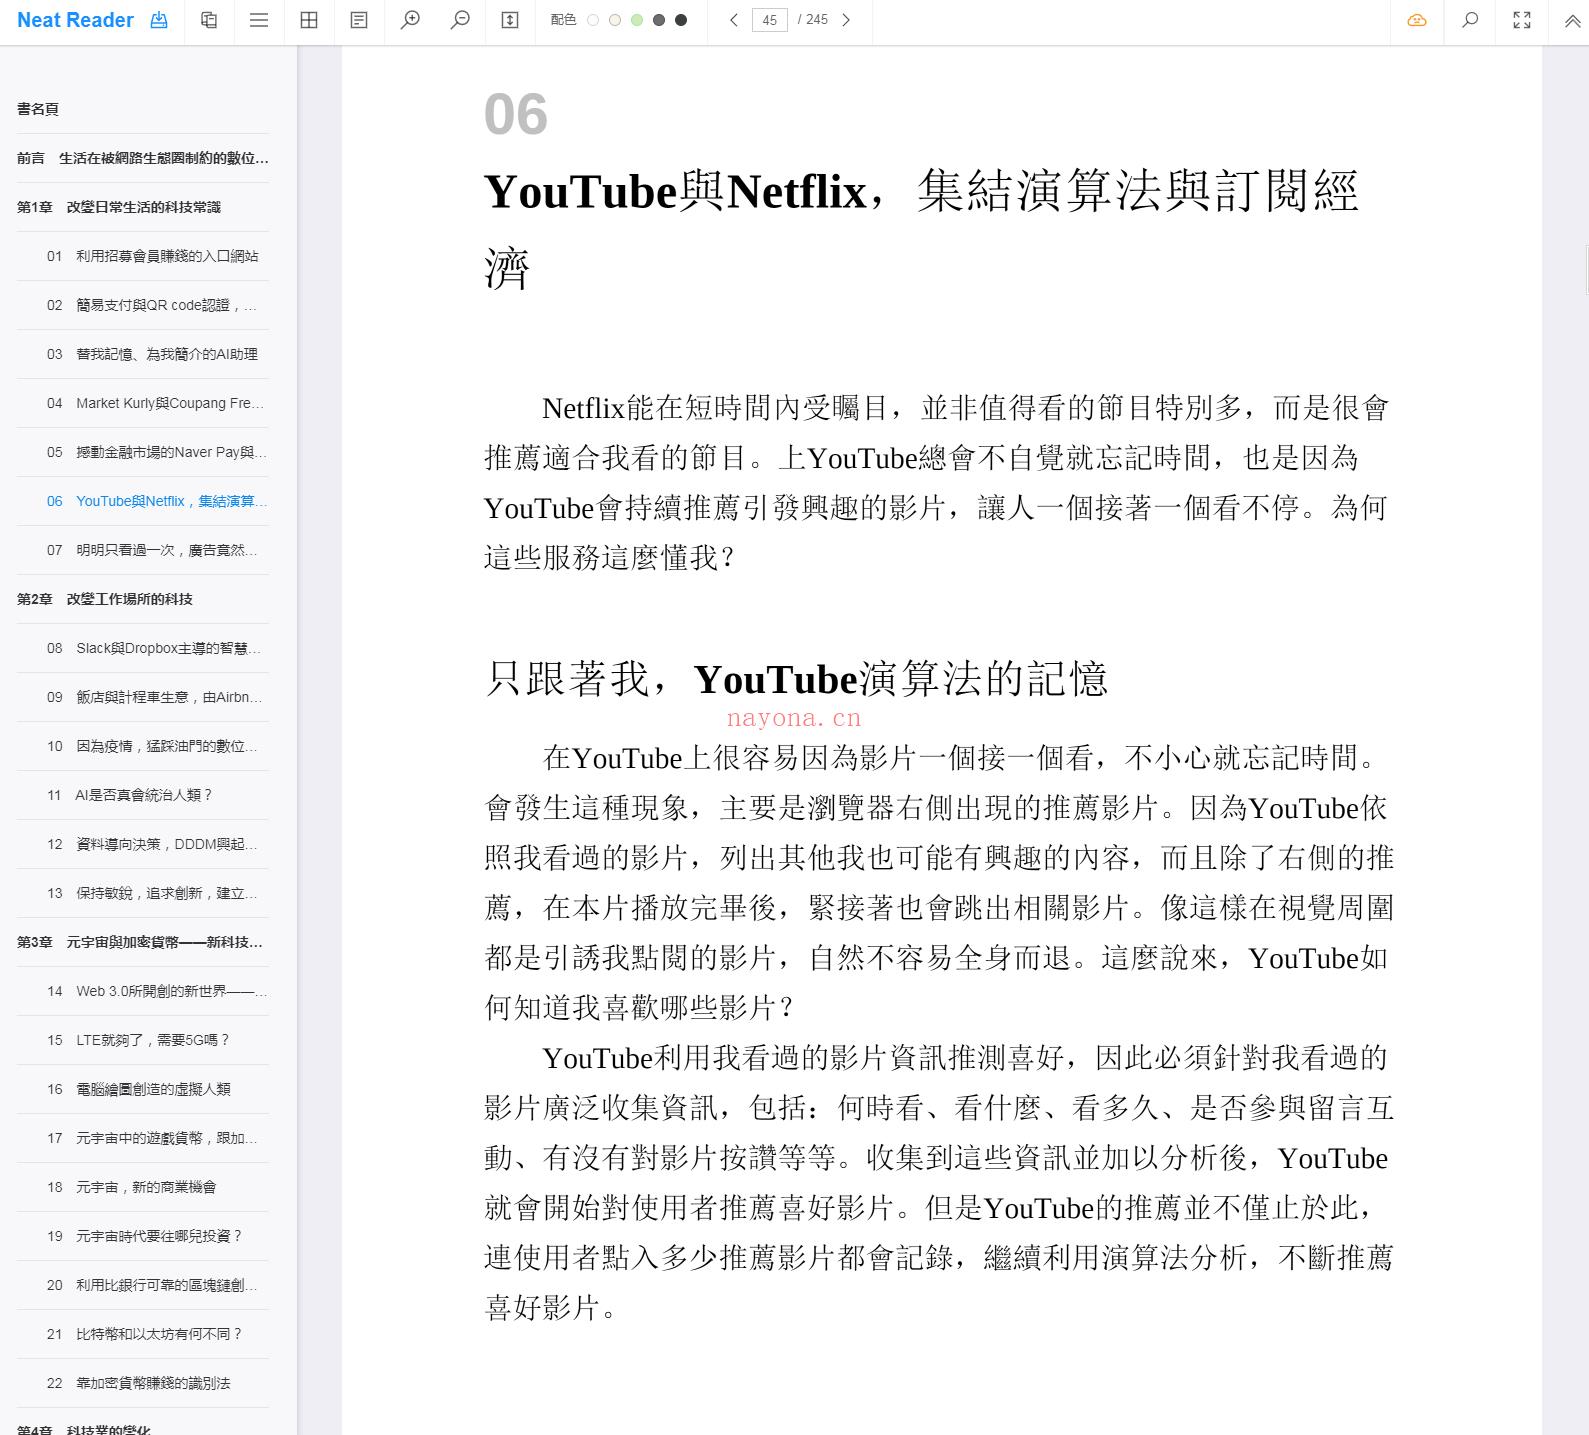Open section 21 比特幣和以太坊有何不同？
Screen dimensions: 1589x1435
coord(143,1334)
